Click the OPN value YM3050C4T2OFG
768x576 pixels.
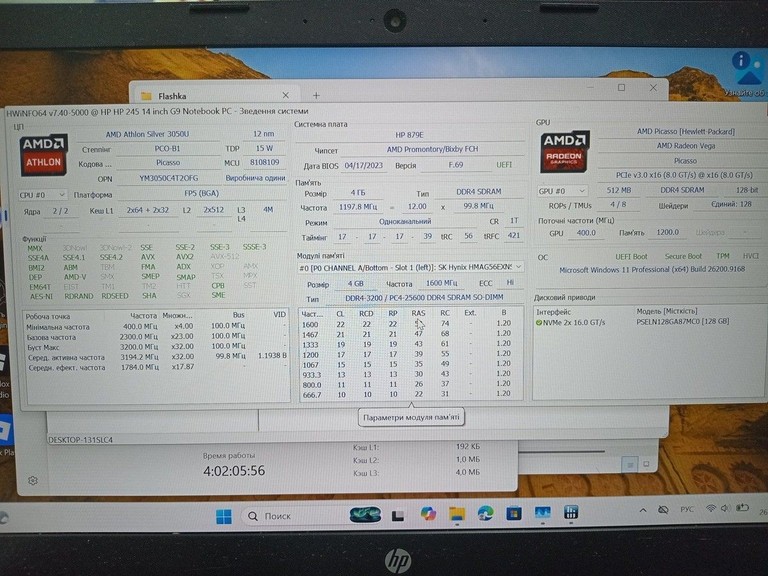tap(168, 178)
